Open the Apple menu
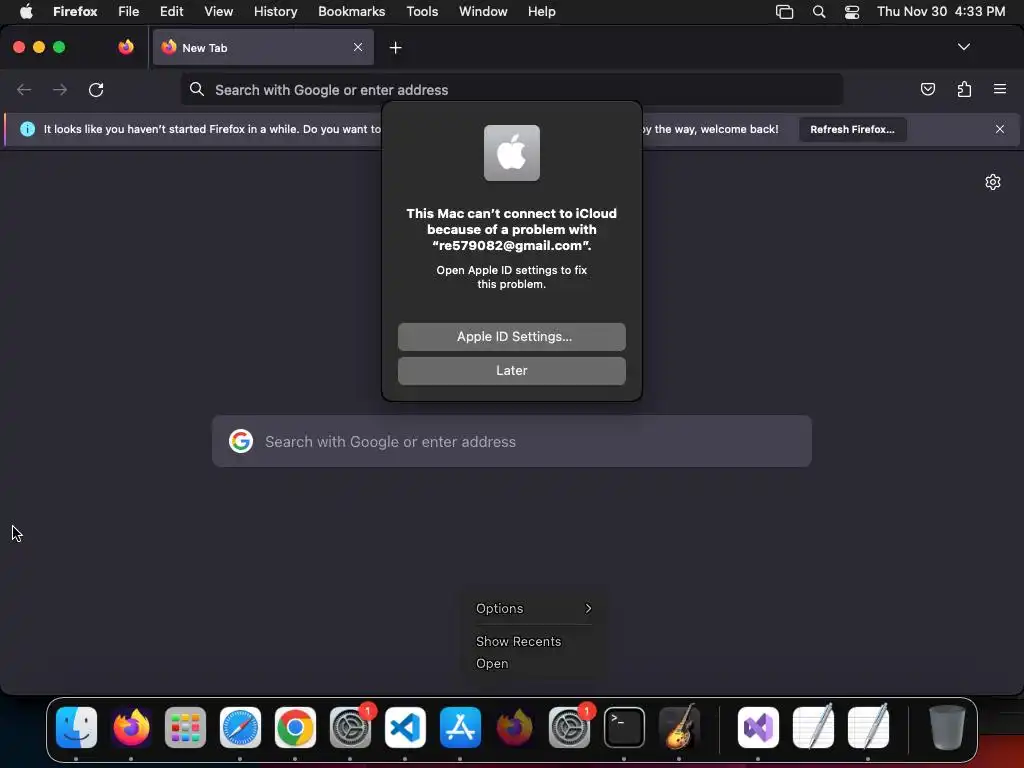 (25, 12)
